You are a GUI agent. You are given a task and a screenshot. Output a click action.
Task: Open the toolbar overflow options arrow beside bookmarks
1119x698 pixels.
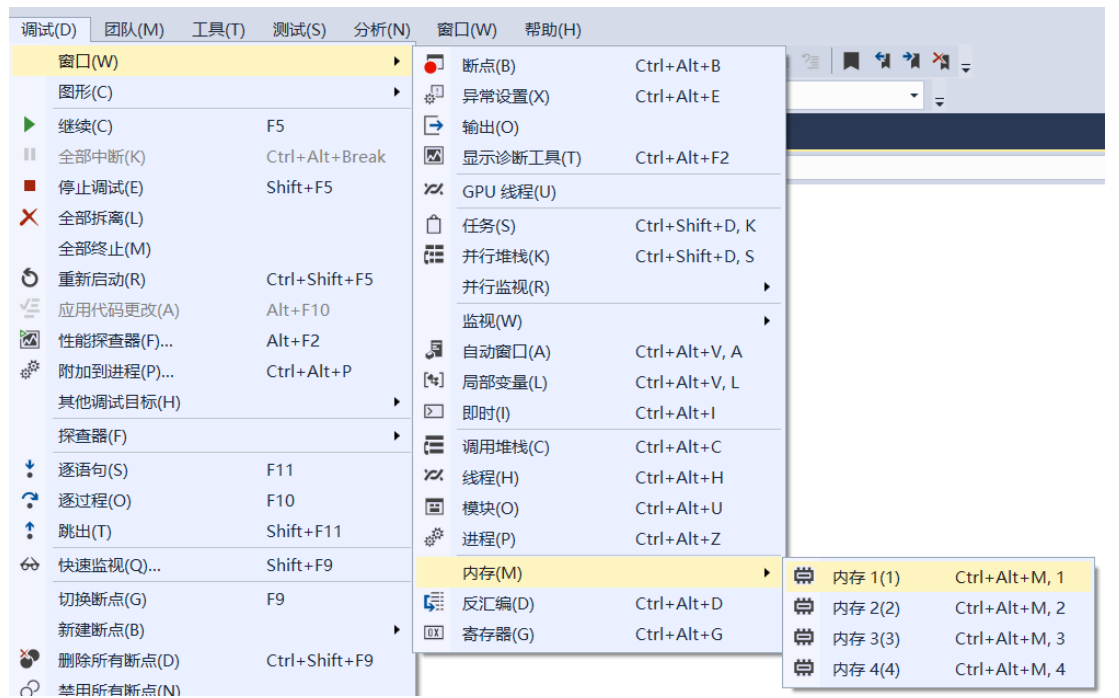pyautogui.click(x=966, y=68)
